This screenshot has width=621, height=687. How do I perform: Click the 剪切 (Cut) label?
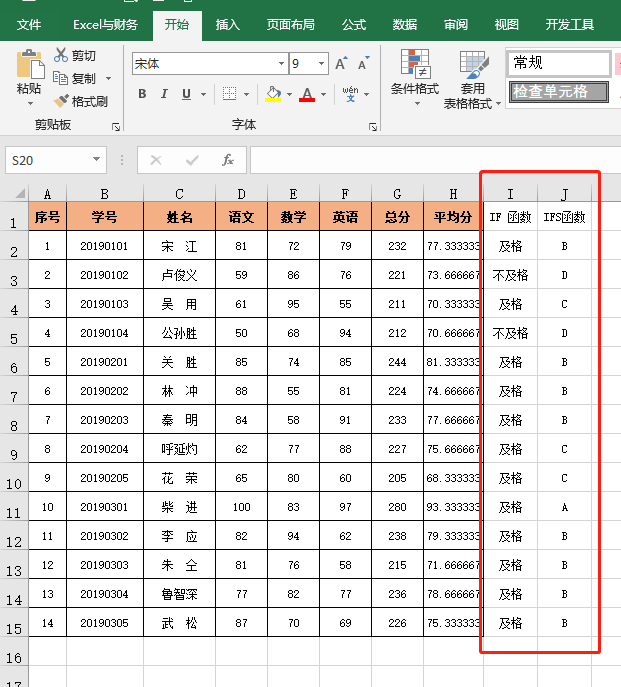tap(84, 56)
